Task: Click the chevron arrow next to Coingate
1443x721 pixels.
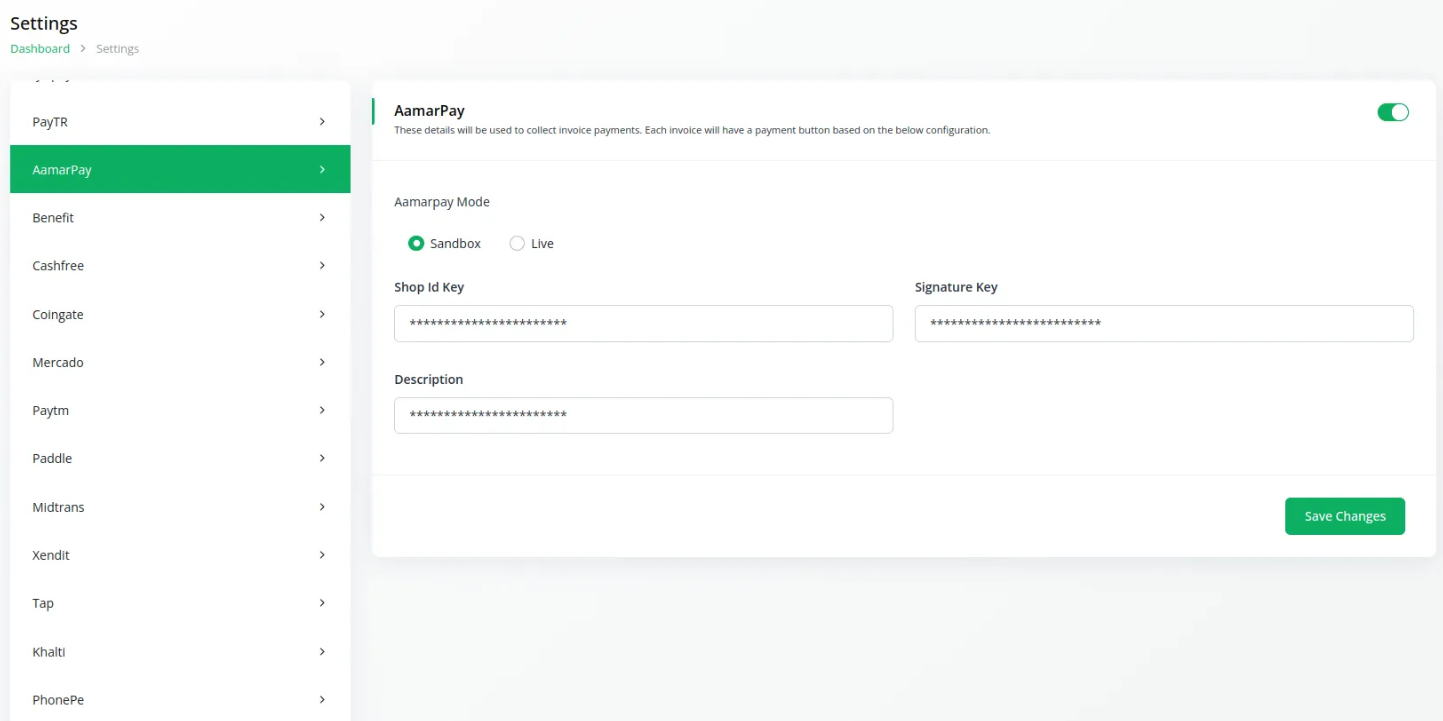Action: [x=322, y=314]
